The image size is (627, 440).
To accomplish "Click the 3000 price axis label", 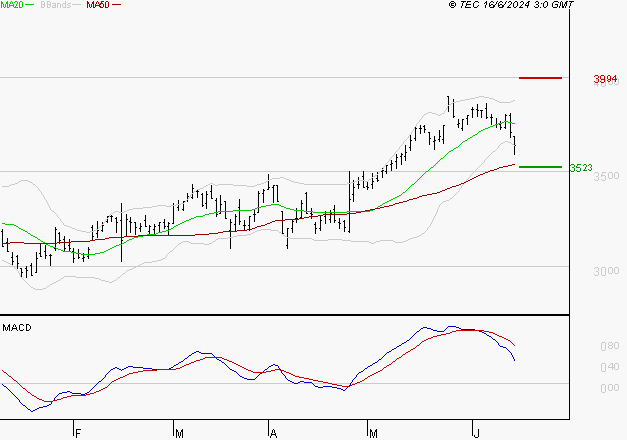I will tap(606, 271).
